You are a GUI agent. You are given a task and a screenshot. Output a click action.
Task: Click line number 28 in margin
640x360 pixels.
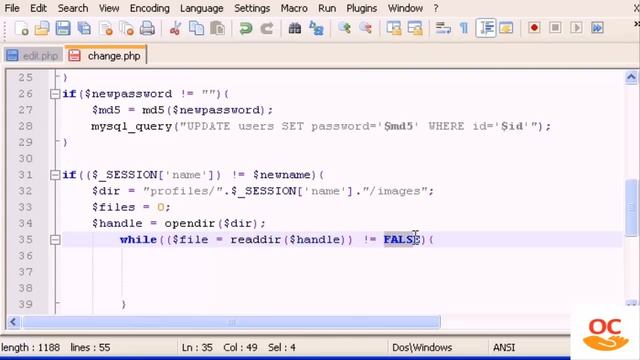(25, 126)
